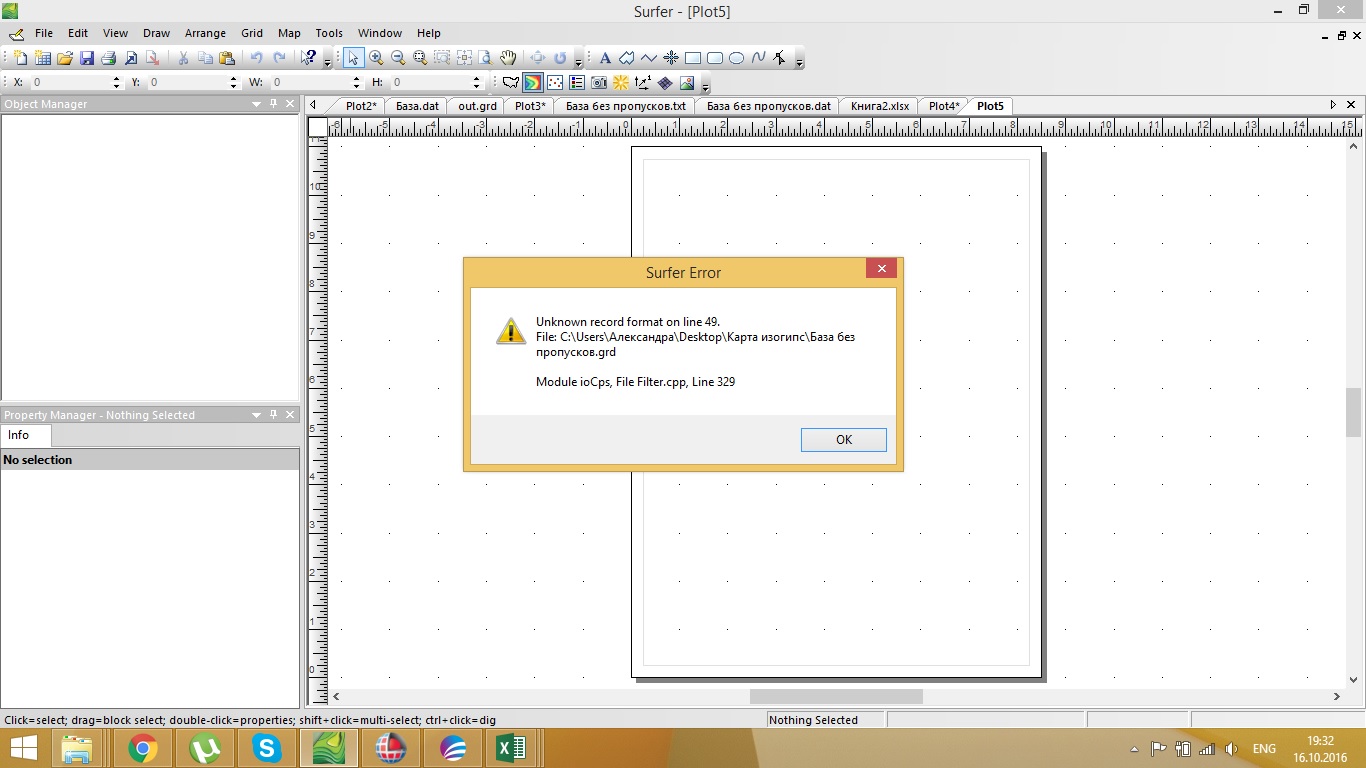The width and height of the screenshot is (1366, 768).
Task: Select the Ellipse drawing tool
Action: pyautogui.click(x=737, y=58)
